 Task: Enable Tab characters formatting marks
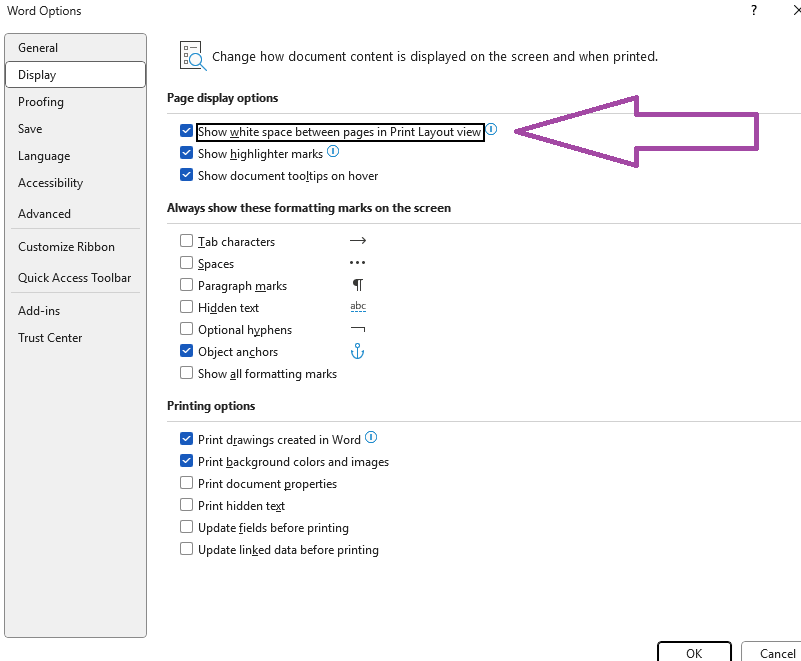pyautogui.click(x=185, y=240)
